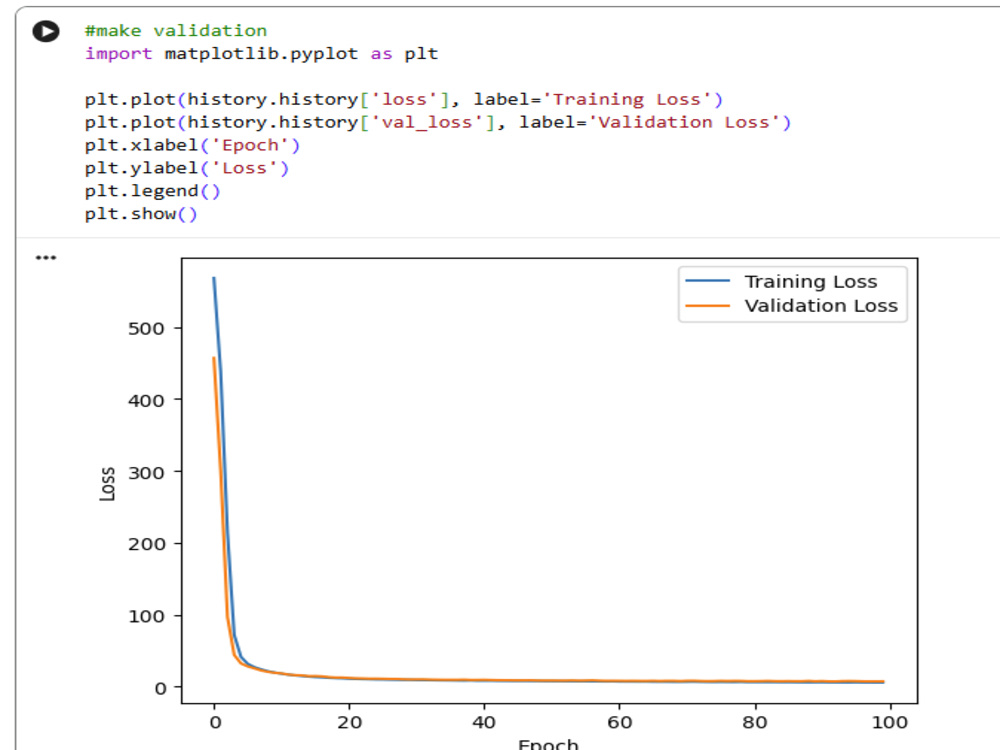Click the x-axis tick label 20
This screenshot has height=750, width=1000.
click(349, 722)
